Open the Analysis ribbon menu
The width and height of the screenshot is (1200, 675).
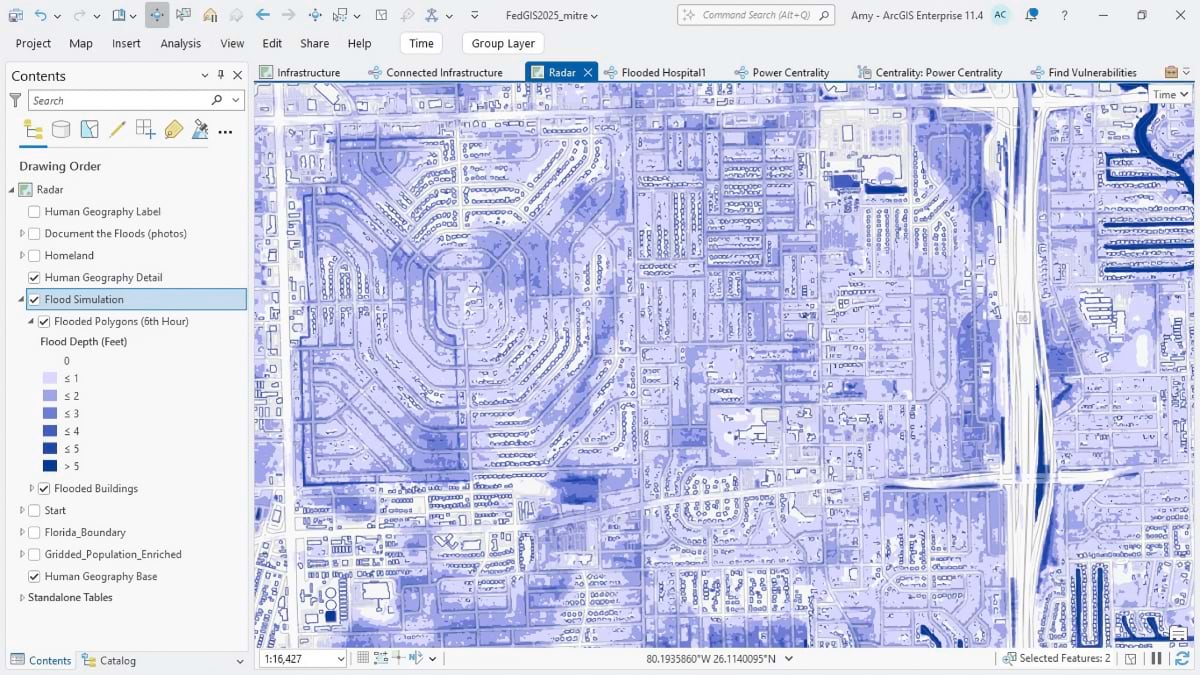coord(181,43)
